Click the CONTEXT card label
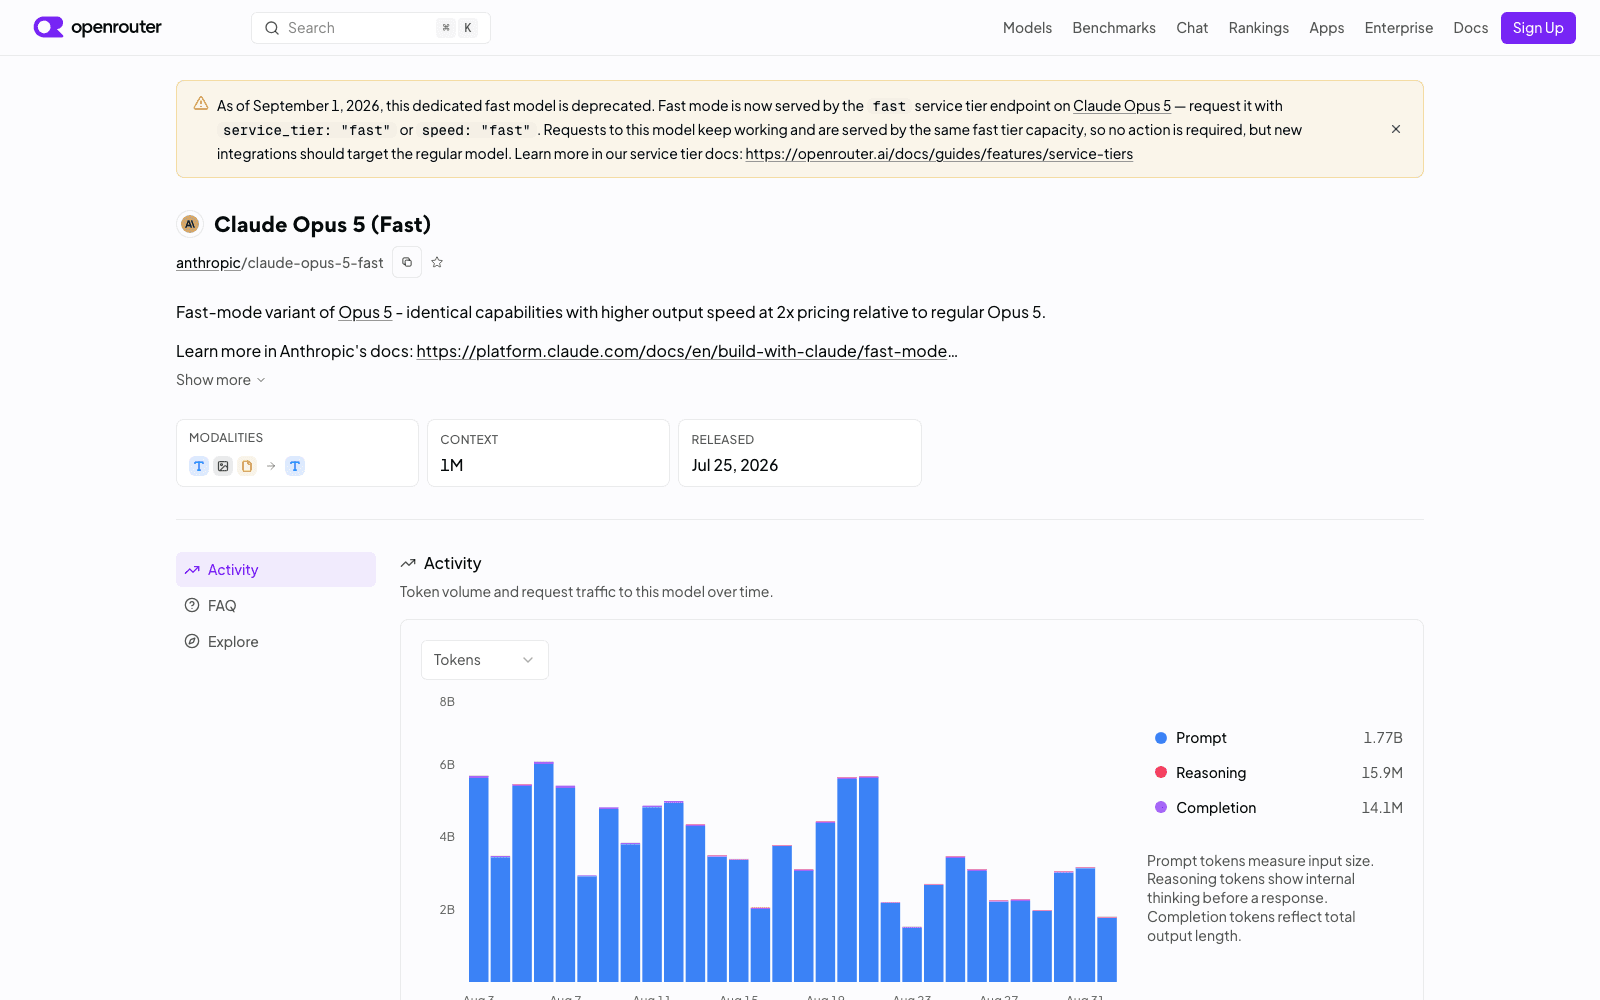 [x=469, y=440]
